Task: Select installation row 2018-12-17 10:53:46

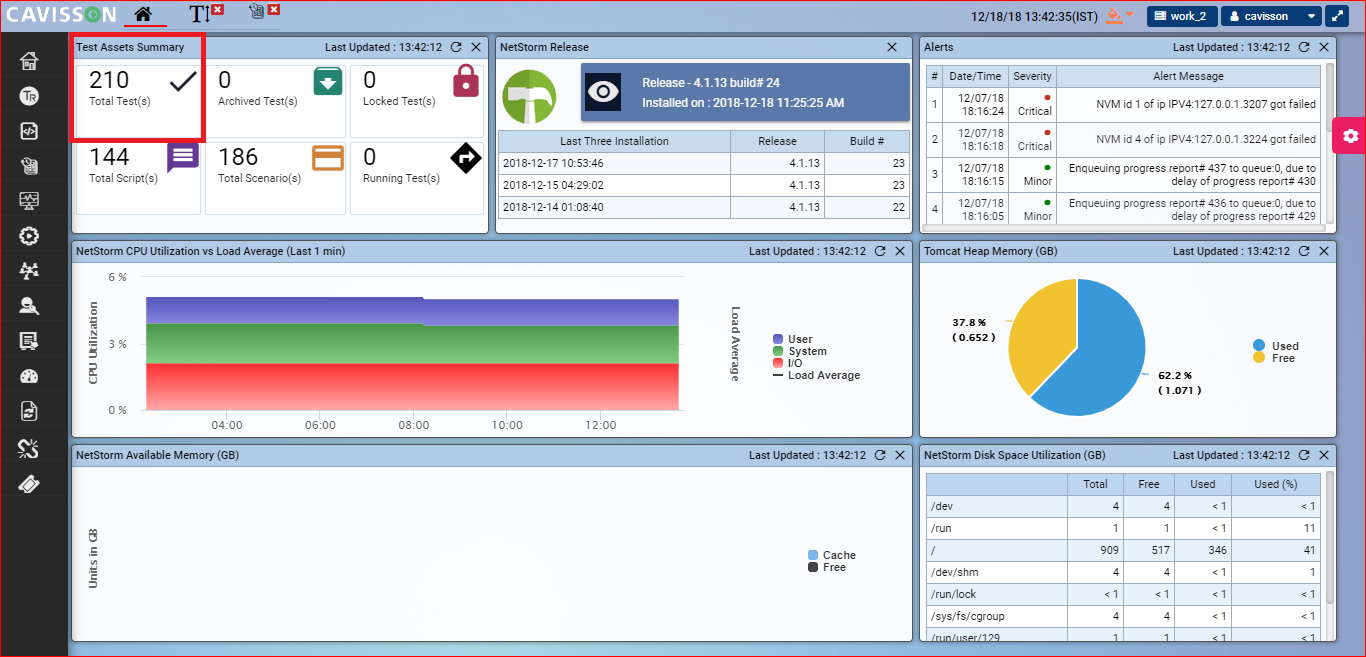Action: pos(704,163)
